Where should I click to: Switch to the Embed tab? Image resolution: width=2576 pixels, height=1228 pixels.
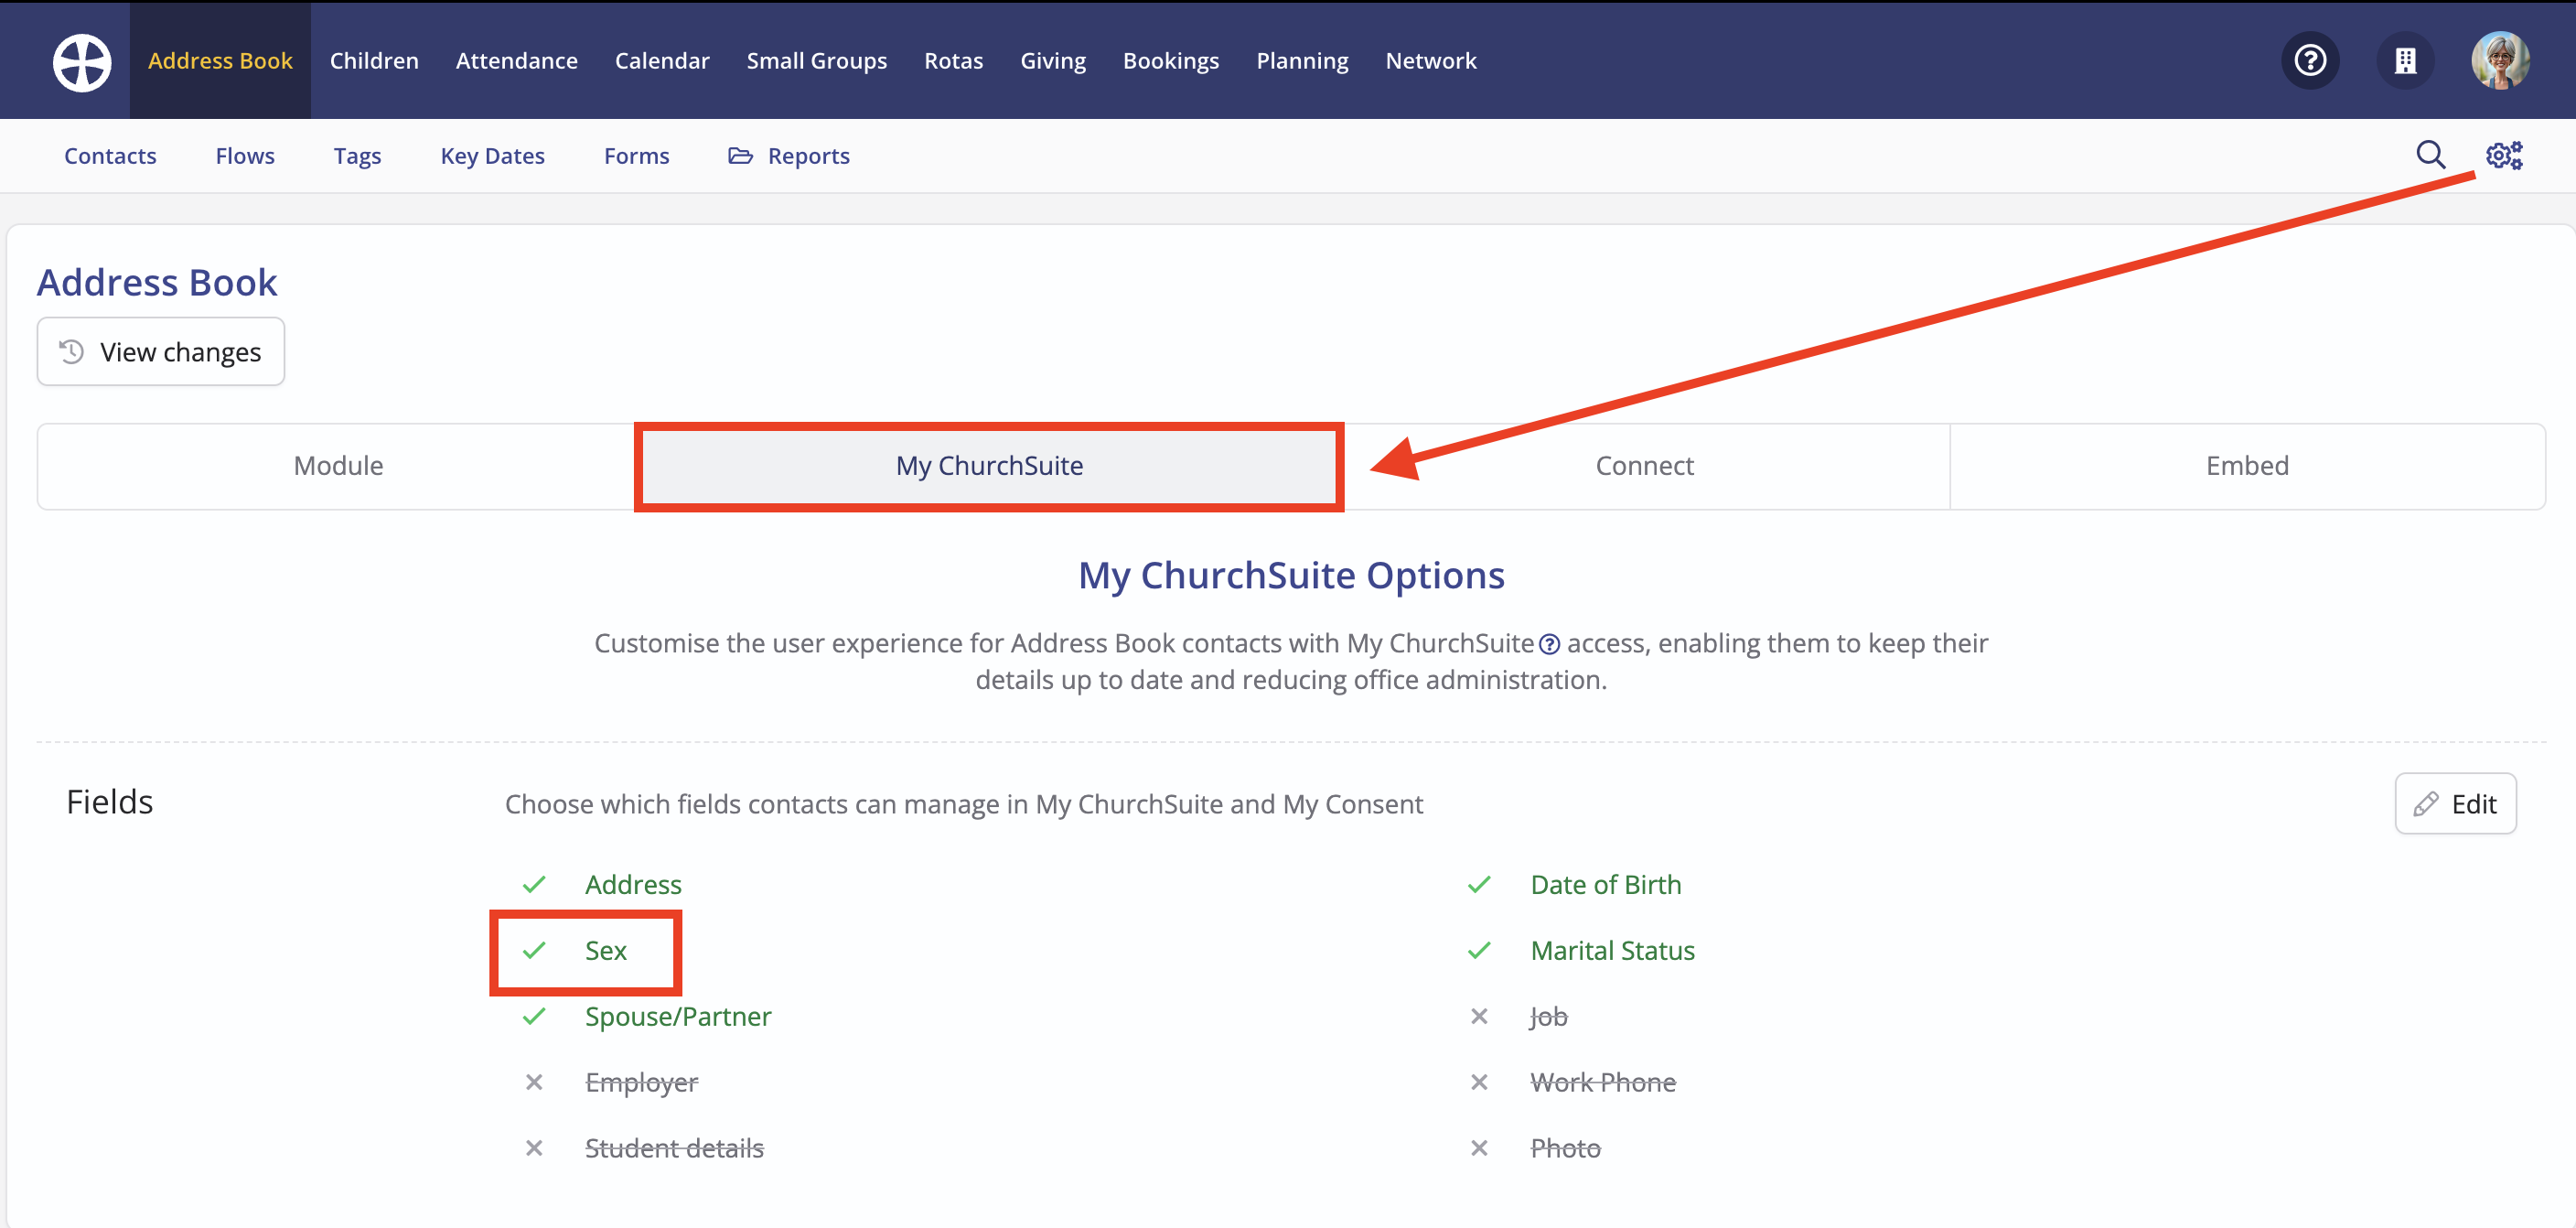pyautogui.click(x=2247, y=466)
